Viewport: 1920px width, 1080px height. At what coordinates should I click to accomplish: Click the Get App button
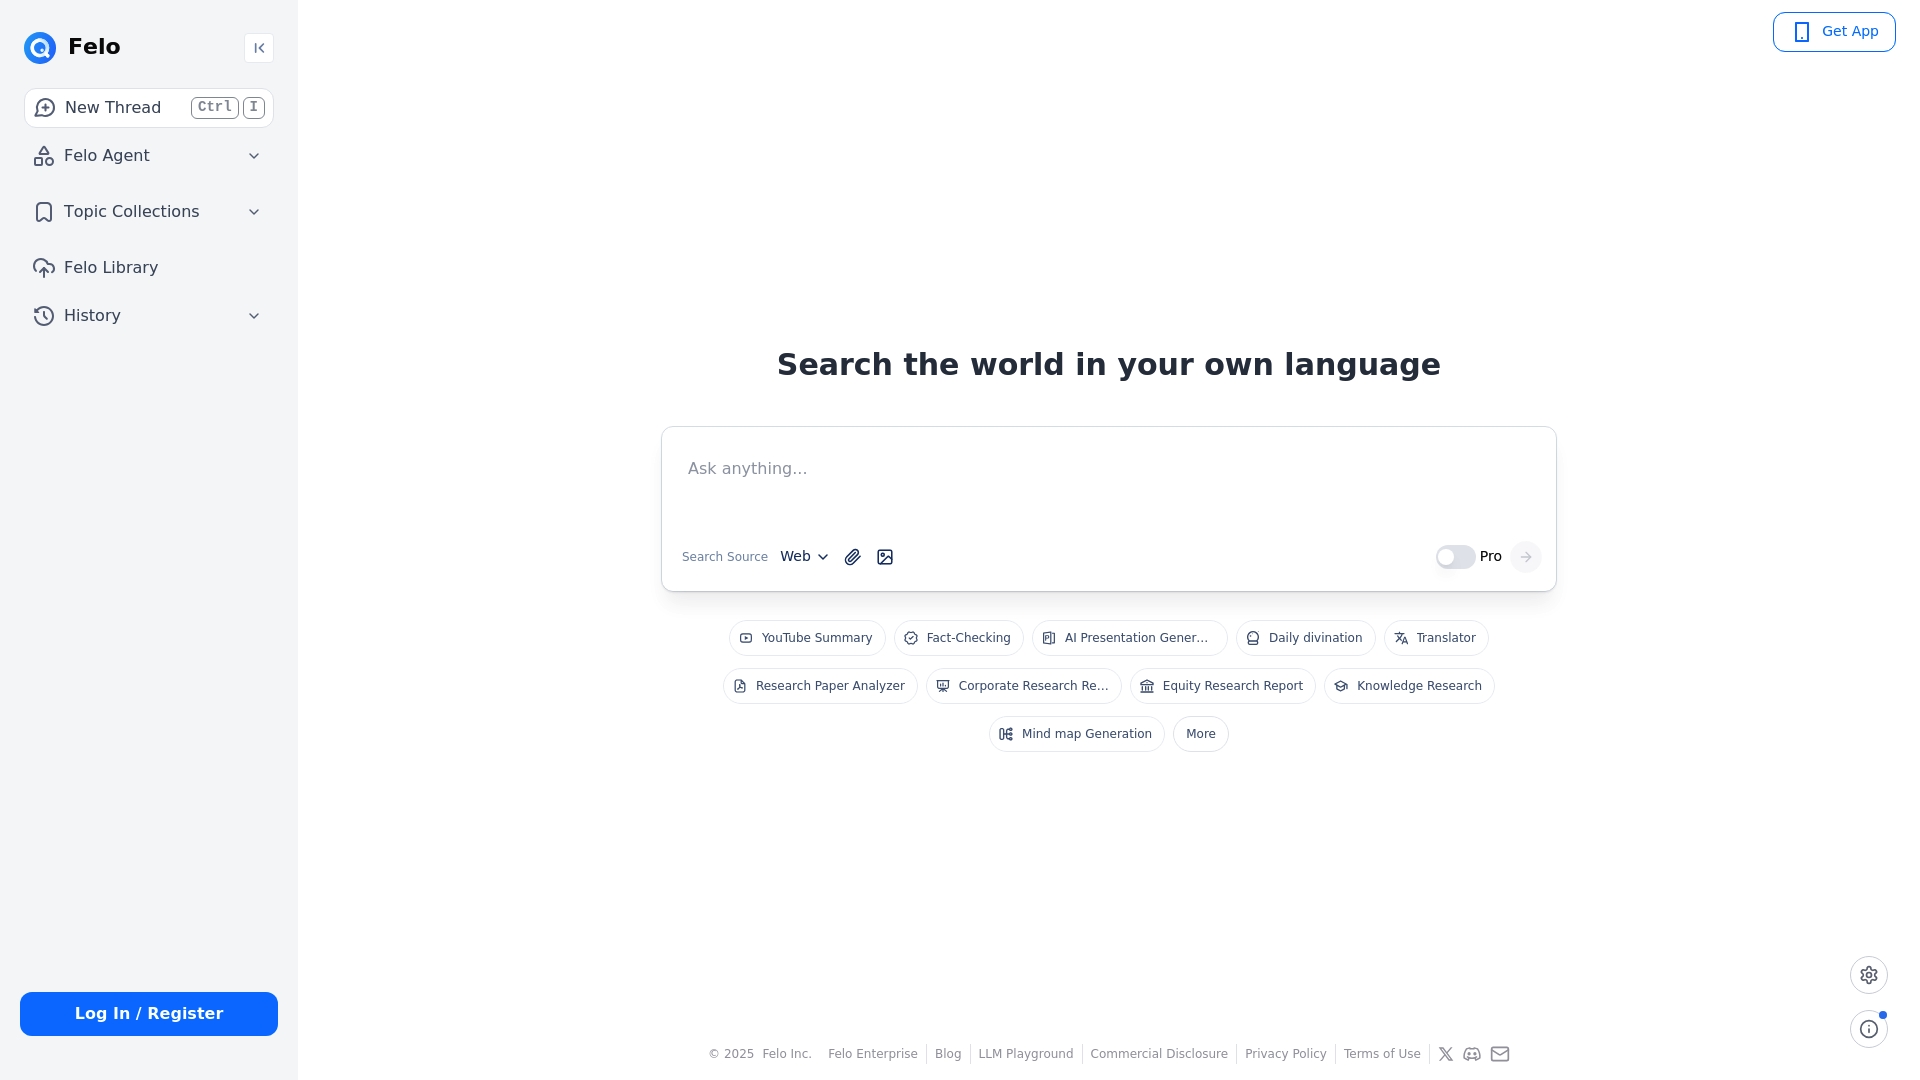coord(1834,32)
